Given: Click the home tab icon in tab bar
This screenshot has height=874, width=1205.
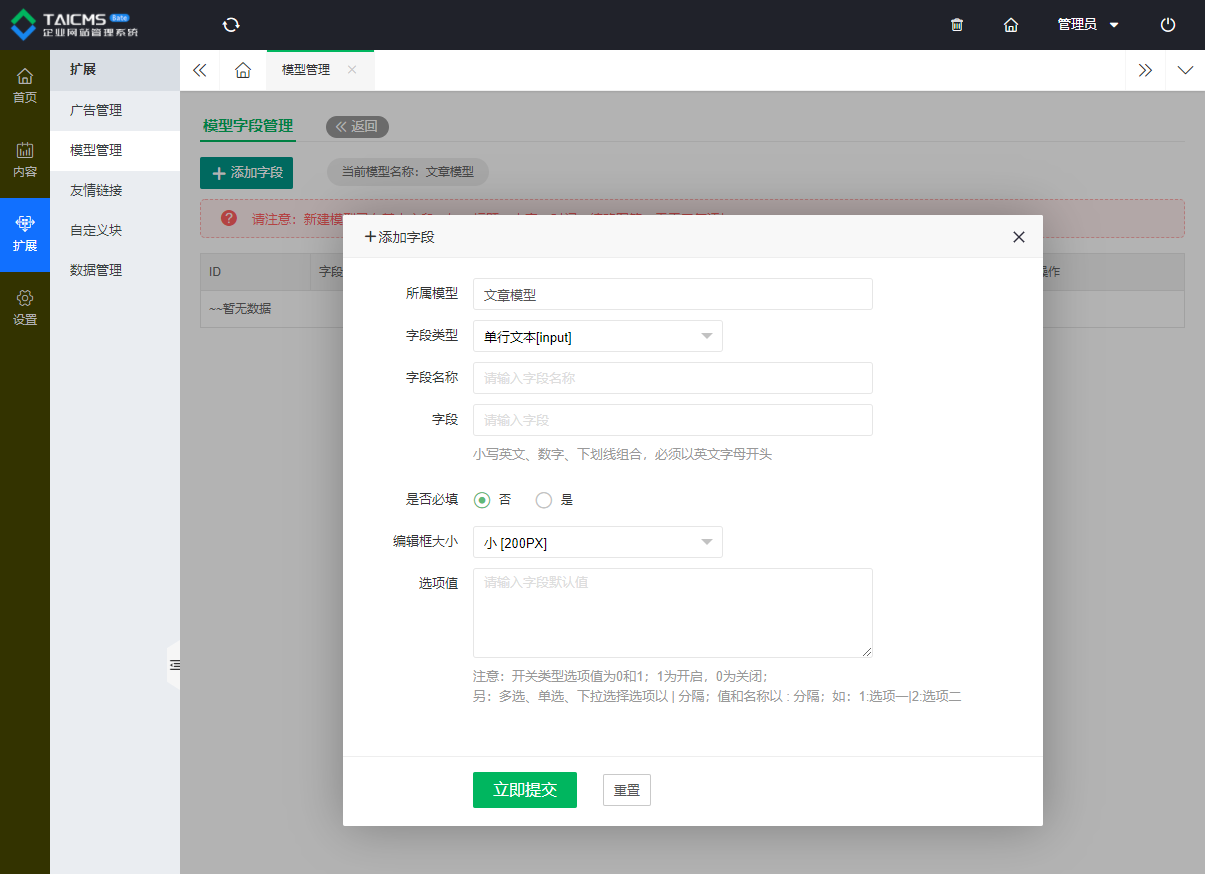Looking at the screenshot, I should (242, 70).
